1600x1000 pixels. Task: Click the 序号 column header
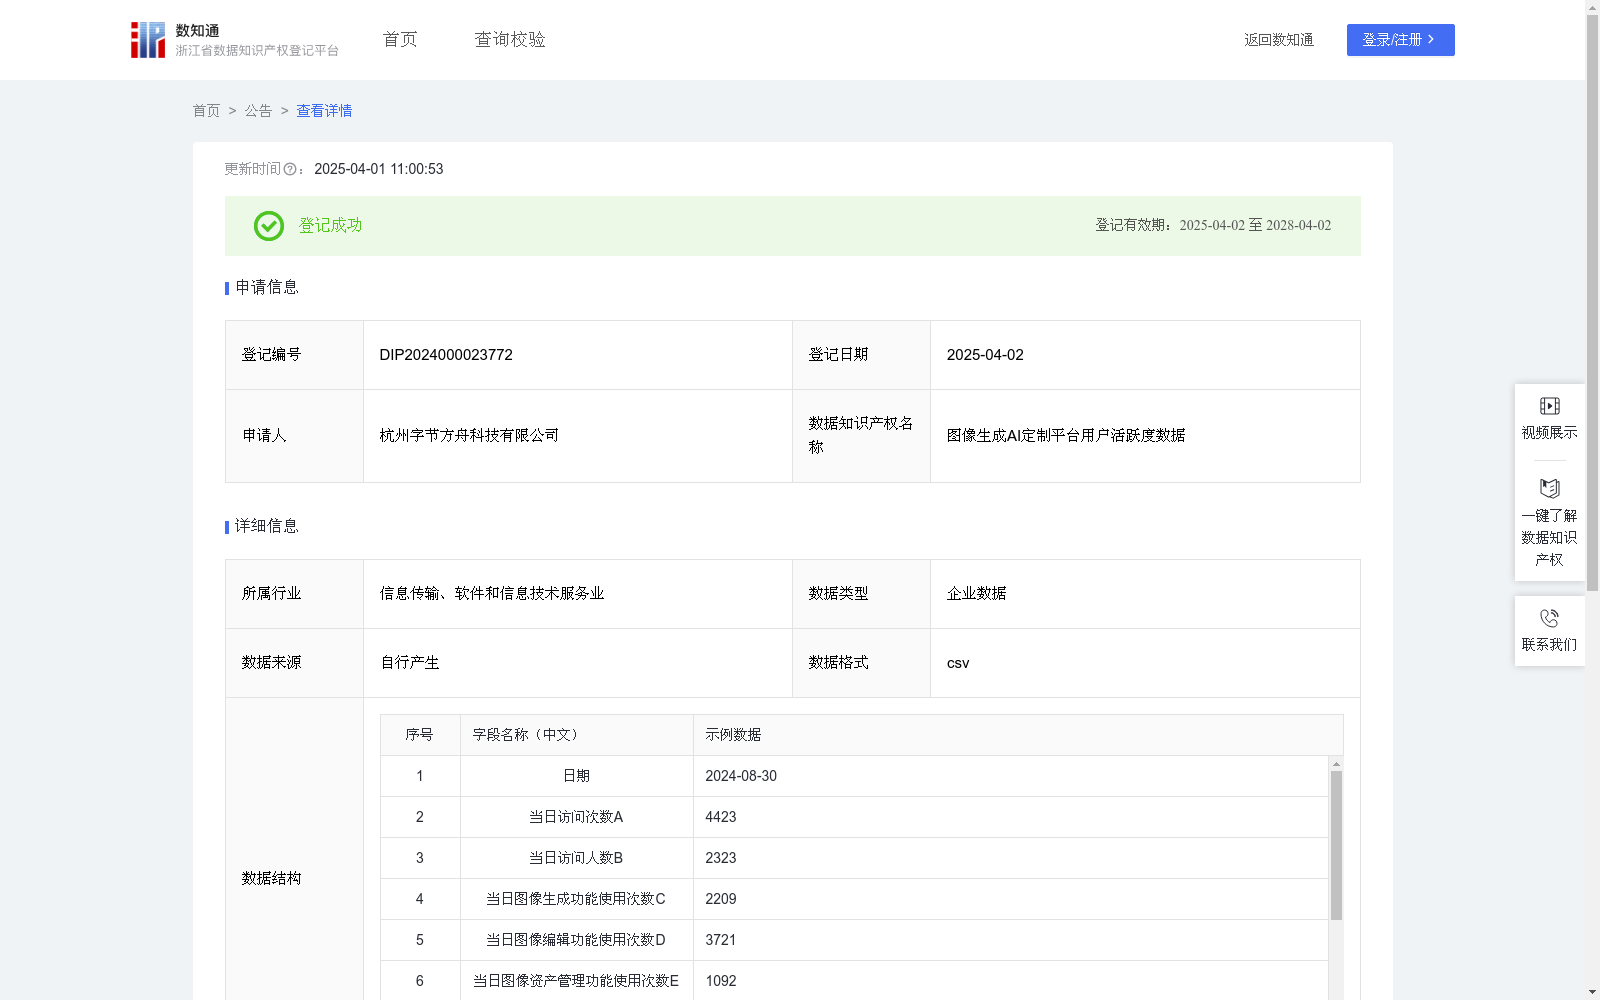pyautogui.click(x=420, y=735)
